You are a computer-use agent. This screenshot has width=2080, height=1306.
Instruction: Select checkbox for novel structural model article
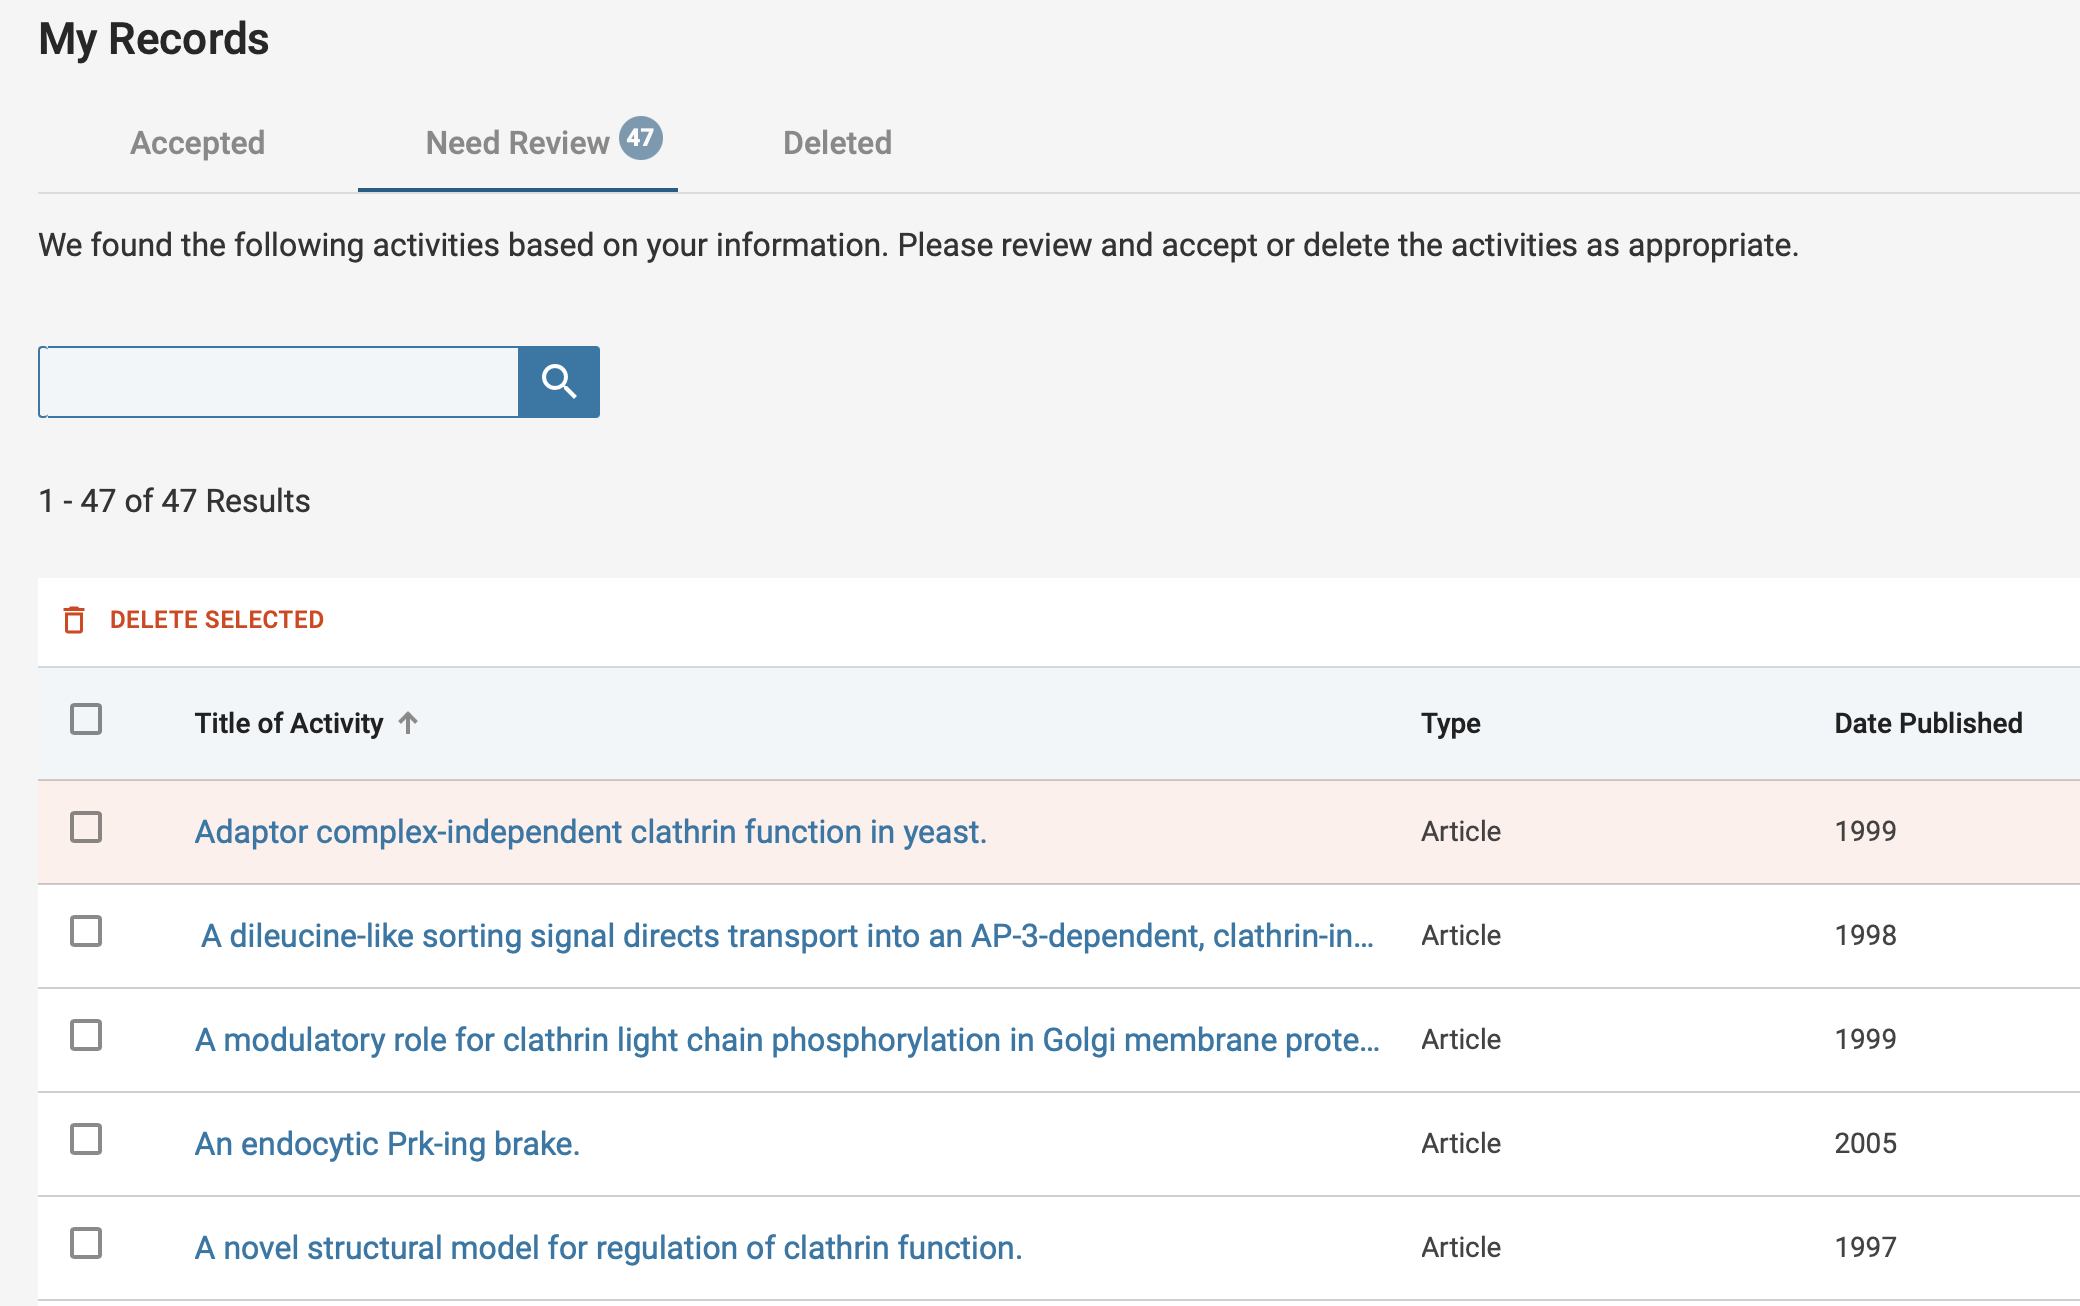pos(86,1244)
